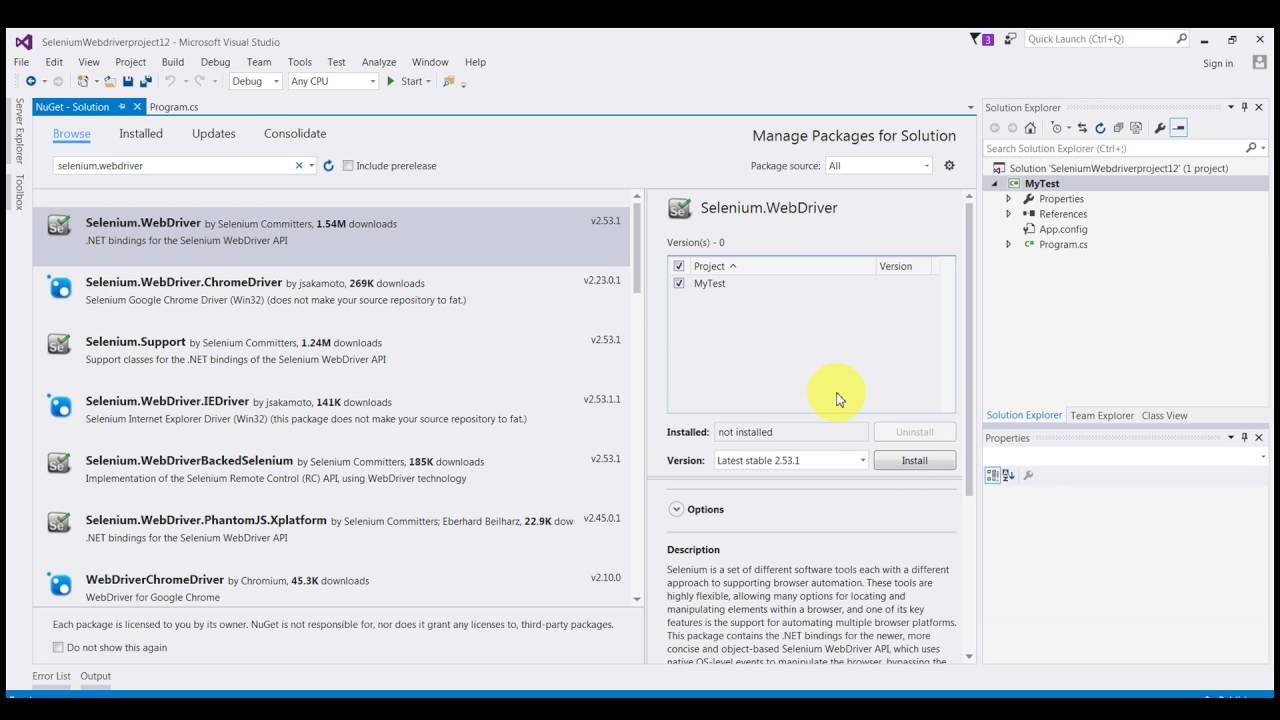Screen dimensions: 1280x720
Task: Open the Any CPU platform dropdown
Action: tap(333, 81)
